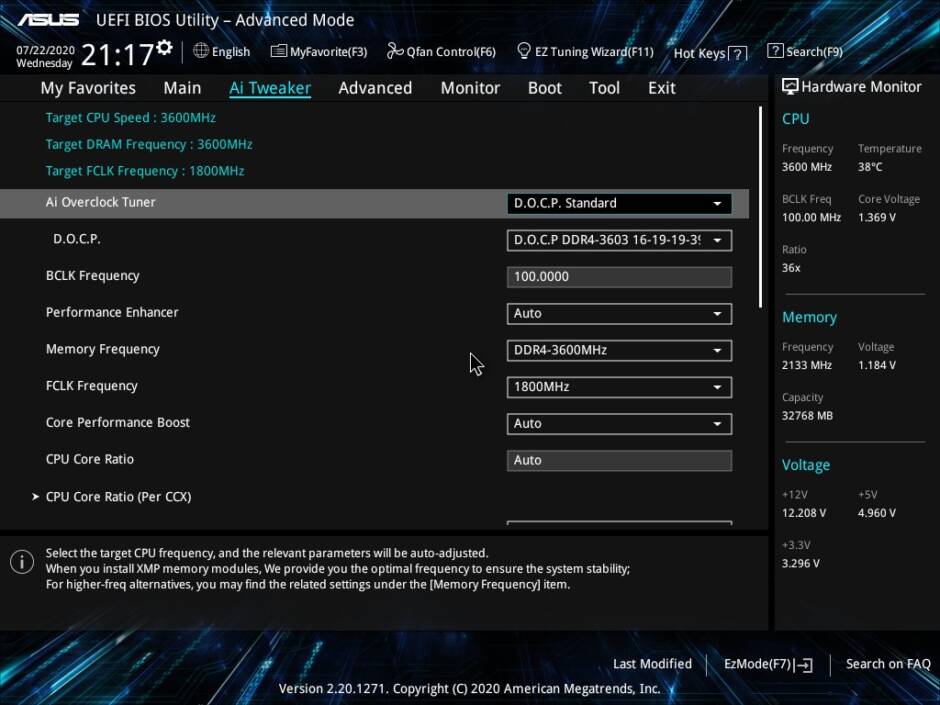Image resolution: width=940 pixels, height=705 pixels.
Task: Select the Core Performance Boost label
Action: tap(118, 423)
